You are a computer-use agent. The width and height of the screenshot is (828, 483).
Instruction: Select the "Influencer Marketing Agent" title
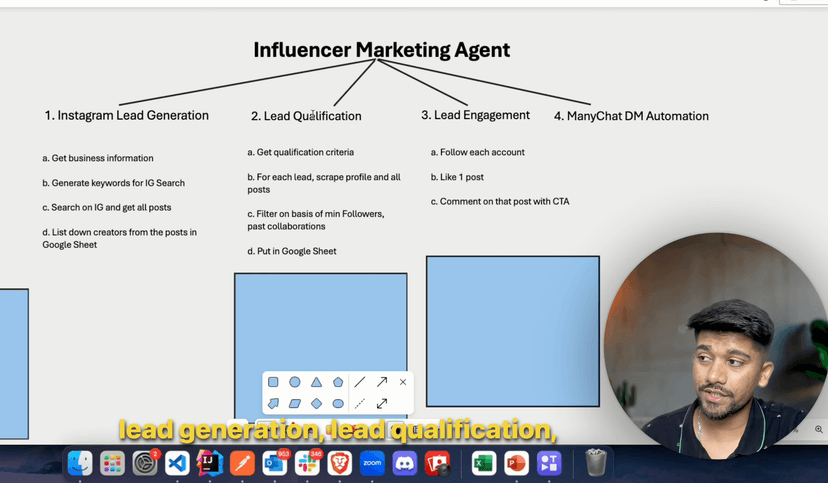pos(382,50)
